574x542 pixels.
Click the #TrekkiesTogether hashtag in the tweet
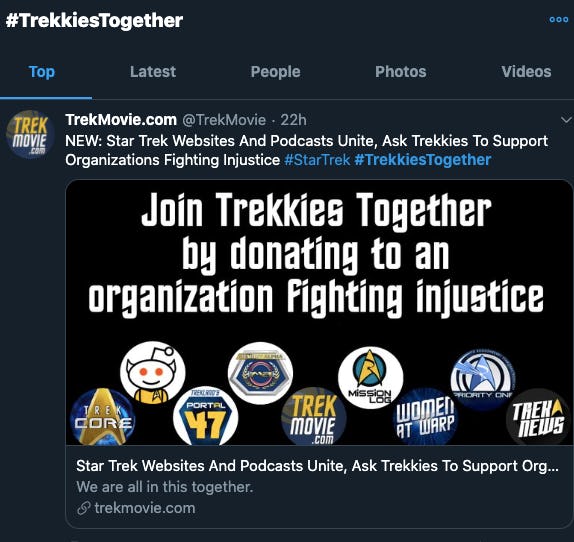[x=423, y=160]
